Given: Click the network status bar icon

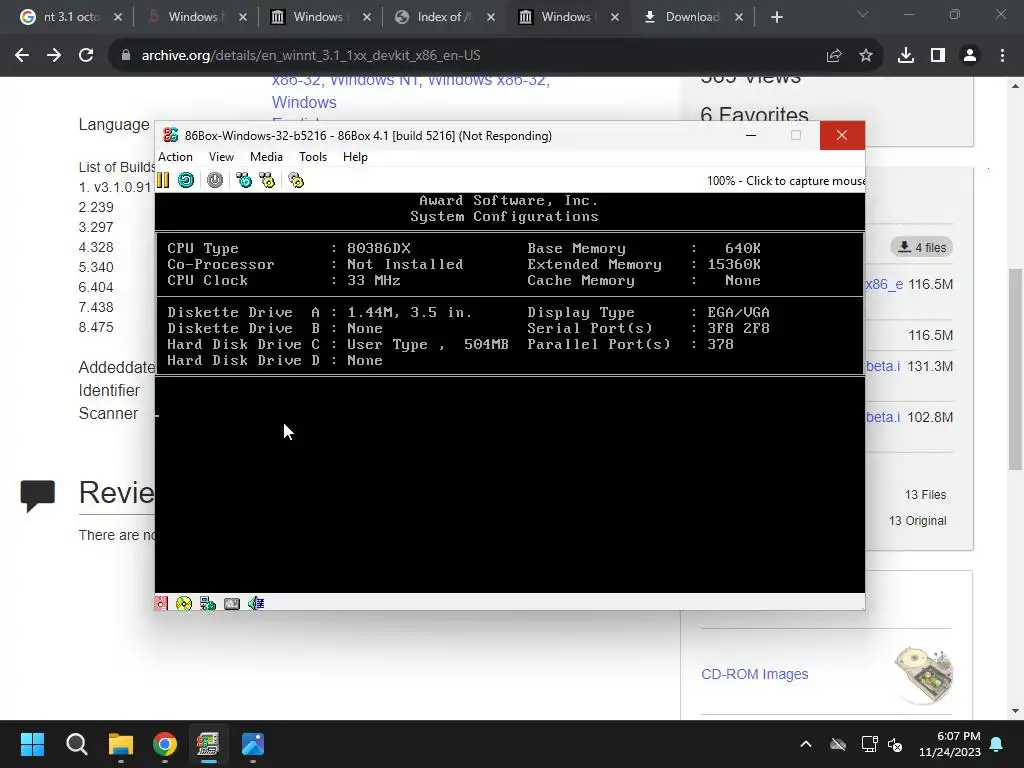Looking at the screenshot, I should (x=208, y=603).
